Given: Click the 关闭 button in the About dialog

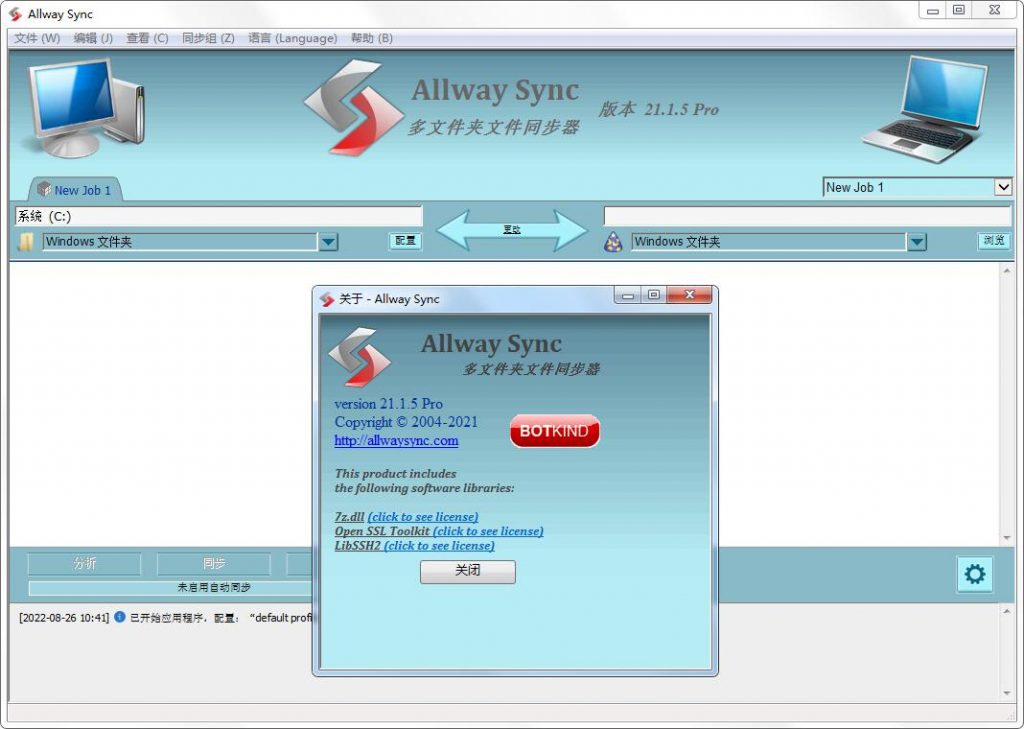Looking at the screenshot, I should click(467, 571).
